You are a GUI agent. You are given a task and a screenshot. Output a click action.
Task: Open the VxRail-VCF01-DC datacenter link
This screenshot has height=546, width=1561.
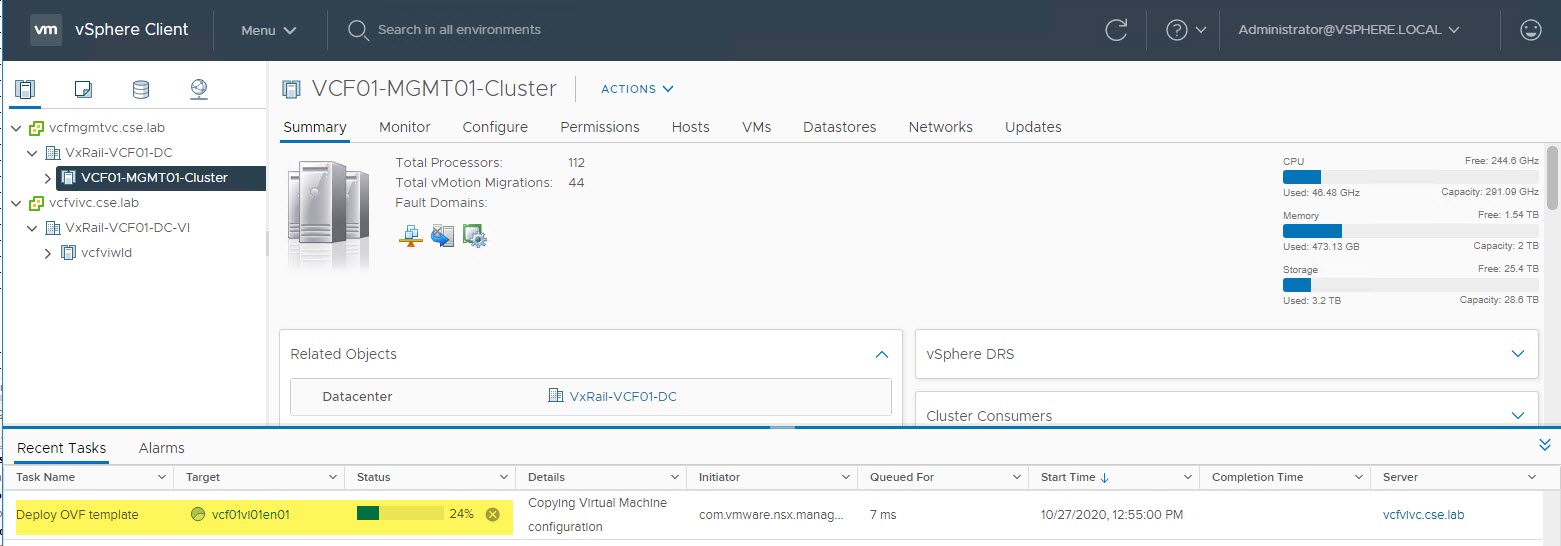tap(622, 397)
